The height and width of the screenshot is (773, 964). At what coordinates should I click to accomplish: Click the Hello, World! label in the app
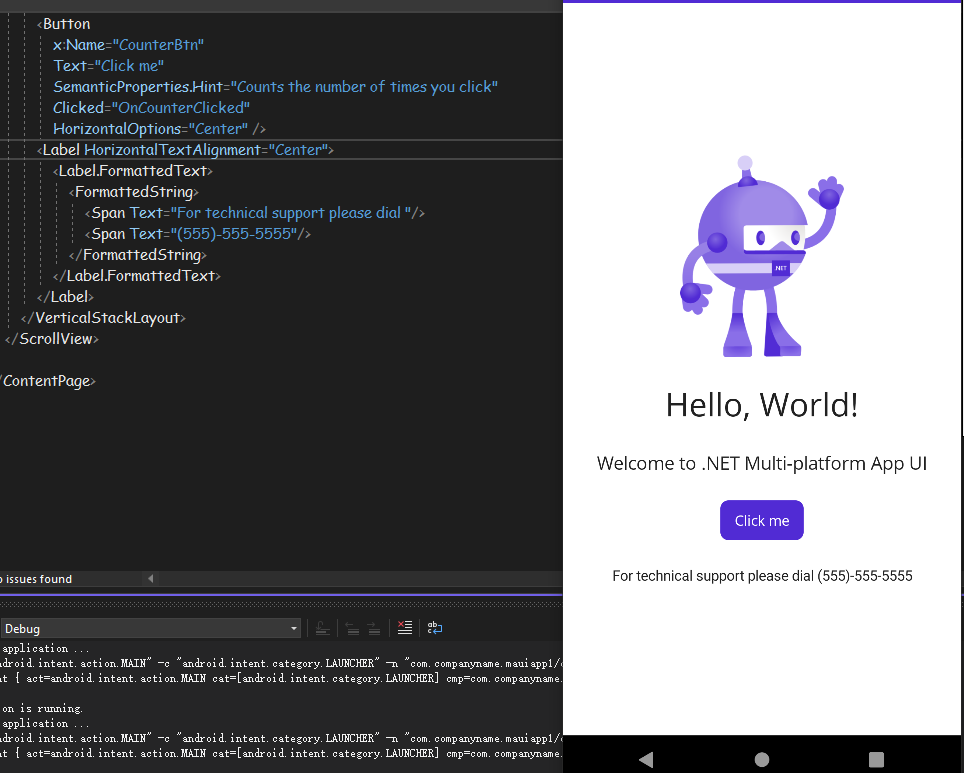[762, 405]
